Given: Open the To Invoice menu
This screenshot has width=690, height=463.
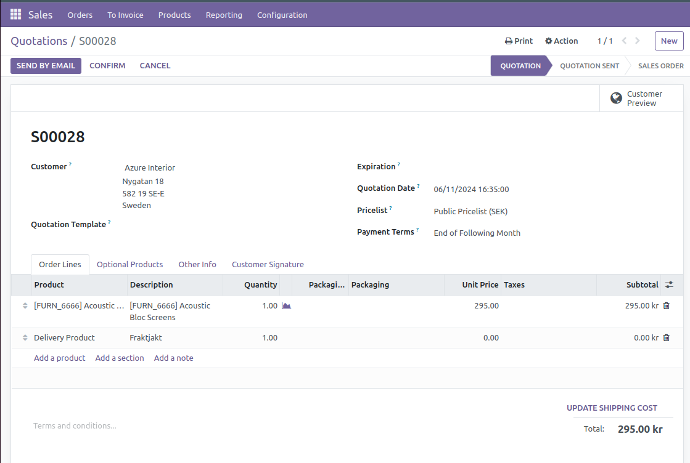Looking at the screenshot, I should 125,15.
